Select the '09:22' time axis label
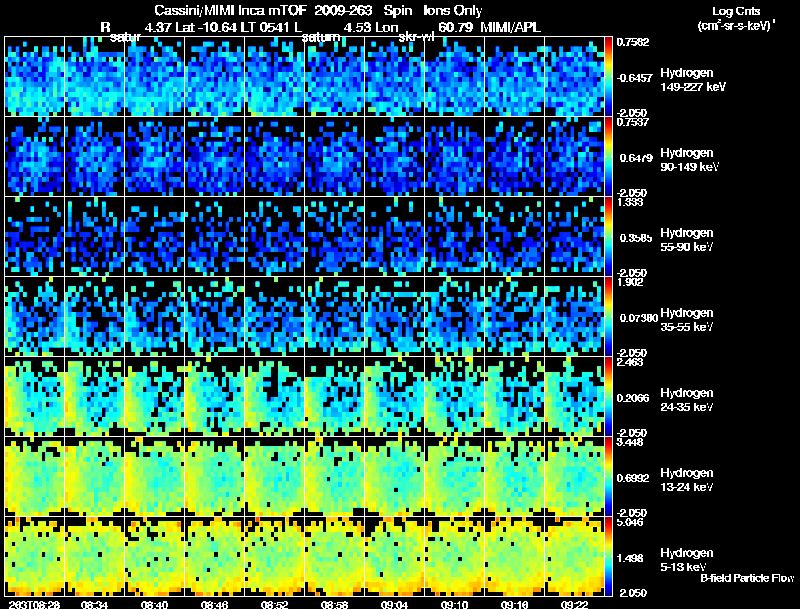This screenshot has width=800, height=609. point(574,605)
